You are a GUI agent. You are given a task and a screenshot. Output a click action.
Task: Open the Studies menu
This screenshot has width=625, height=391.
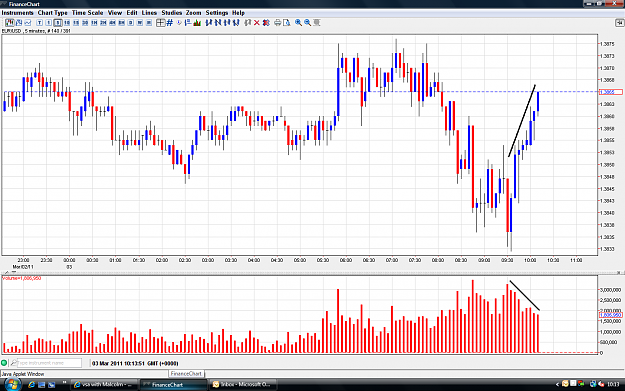point(171,13)
